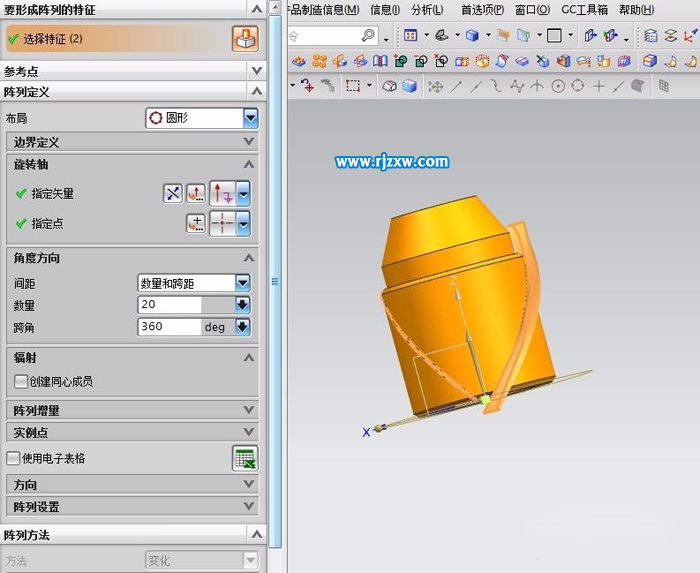Click the 跨角 value options arrow button
The width and height of the screenshot is (700, 573).
(x=242, y=327)
